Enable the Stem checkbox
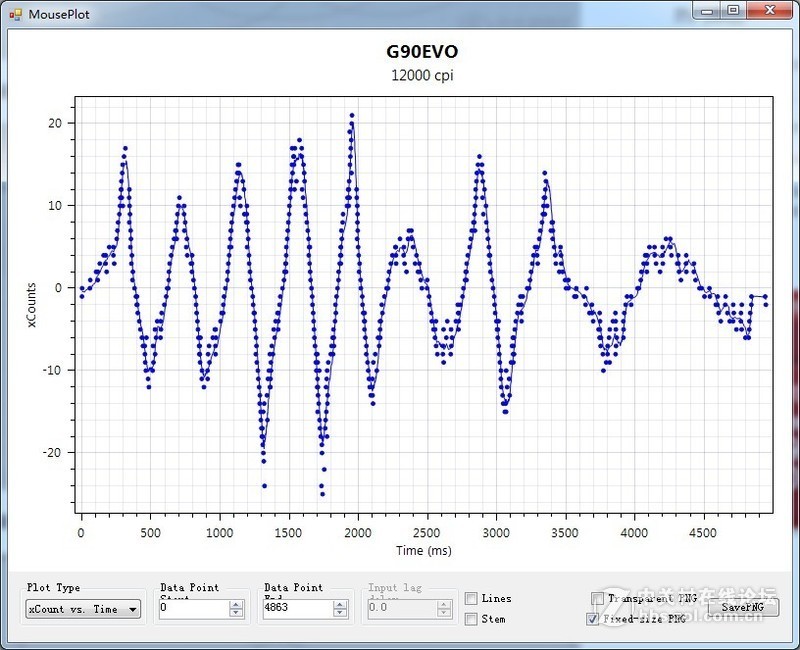This screenshot has width=800, height=650. click(x=471, y=619)
